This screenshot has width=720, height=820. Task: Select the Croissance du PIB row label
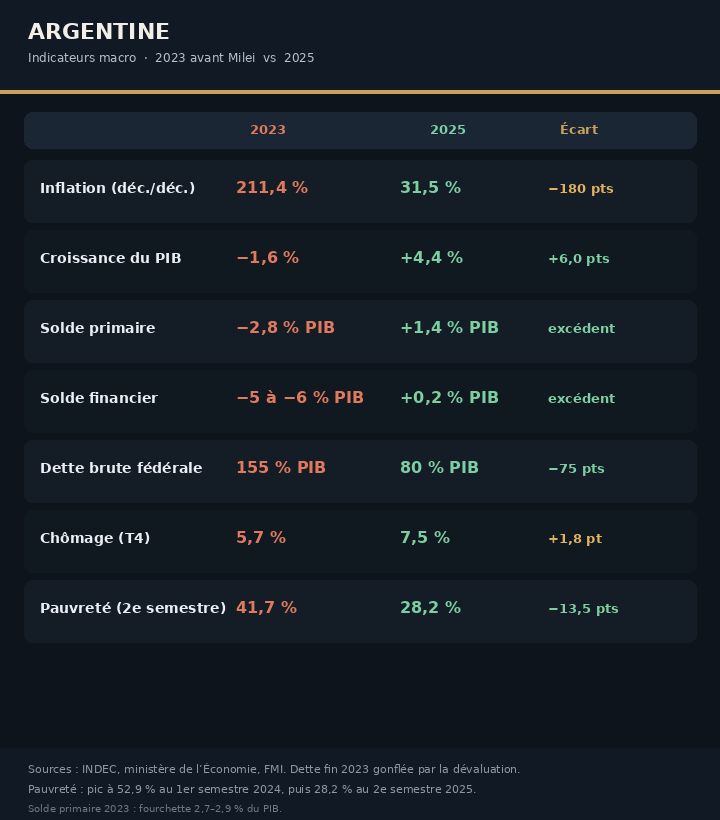[110, 258]
